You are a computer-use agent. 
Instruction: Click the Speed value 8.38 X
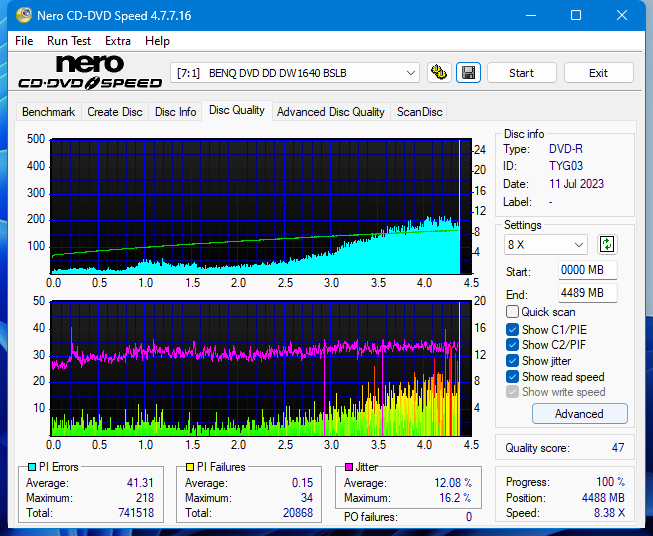point(610,513)
